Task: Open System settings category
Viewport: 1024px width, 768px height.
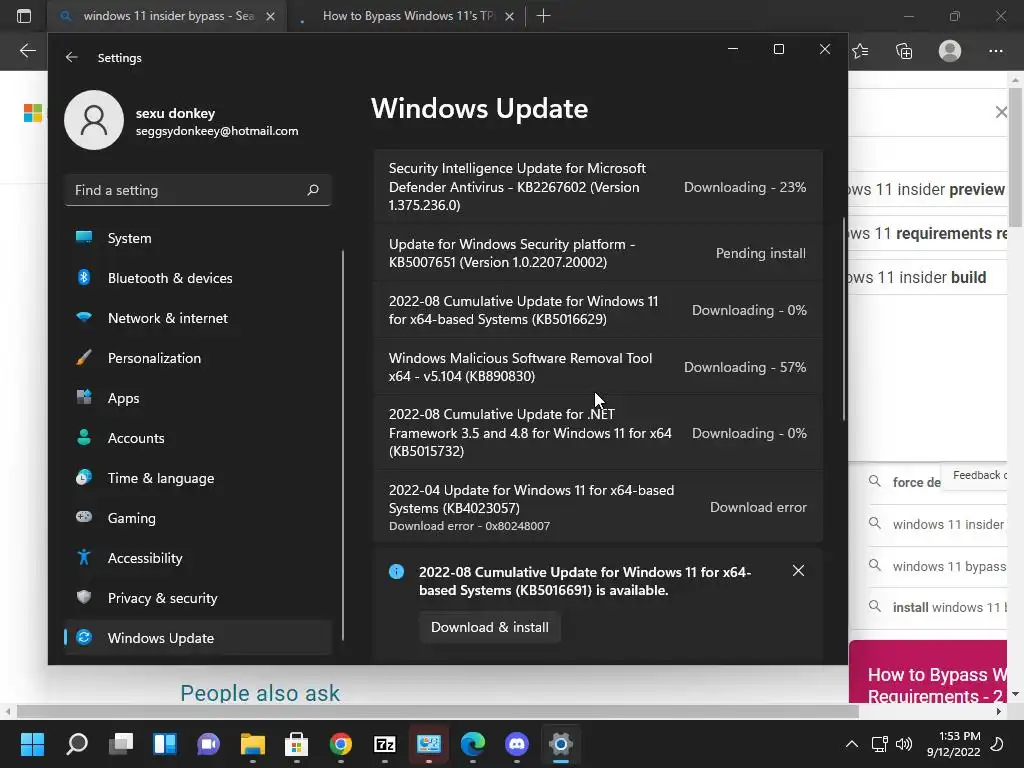Action: pyautogui.click(x=198, y=238)
